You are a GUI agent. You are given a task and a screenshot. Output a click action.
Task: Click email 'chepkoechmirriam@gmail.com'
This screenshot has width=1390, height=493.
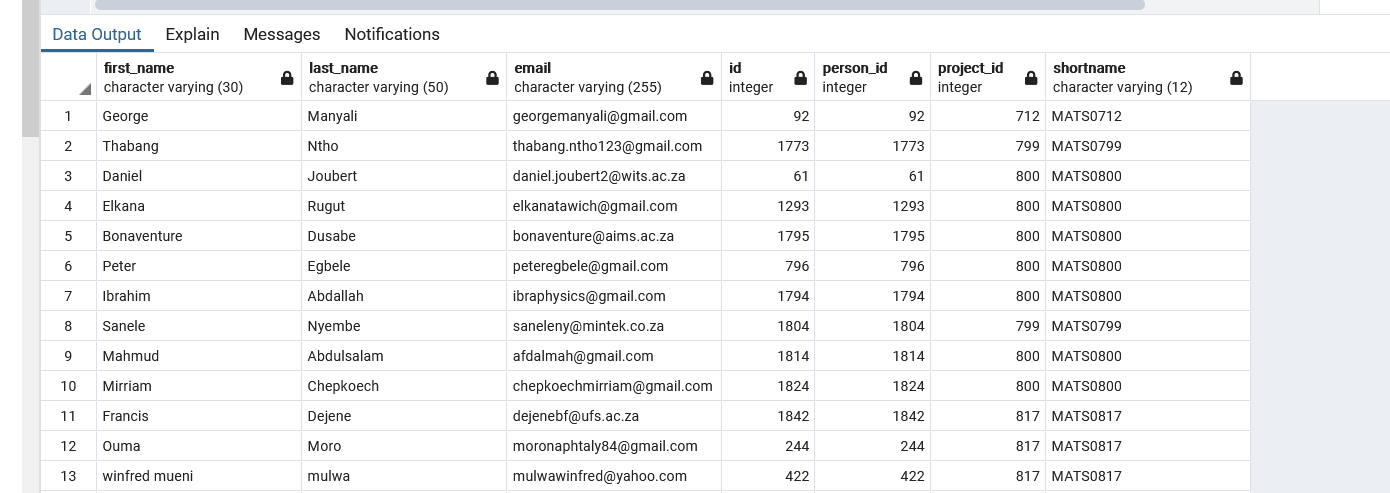614,386
